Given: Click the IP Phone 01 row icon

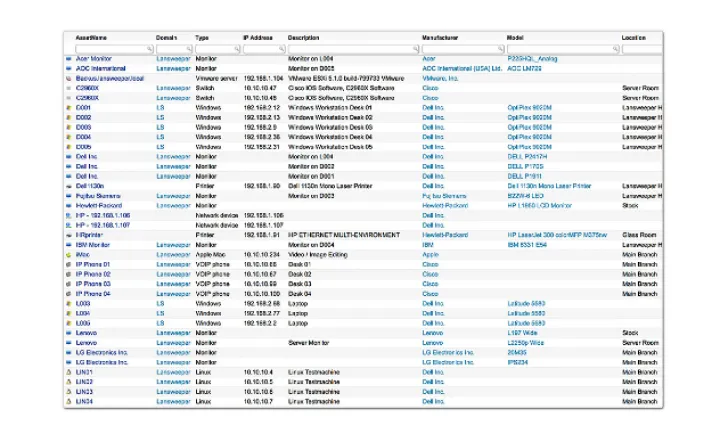Looking at the screenshot, I should point(67,264).
